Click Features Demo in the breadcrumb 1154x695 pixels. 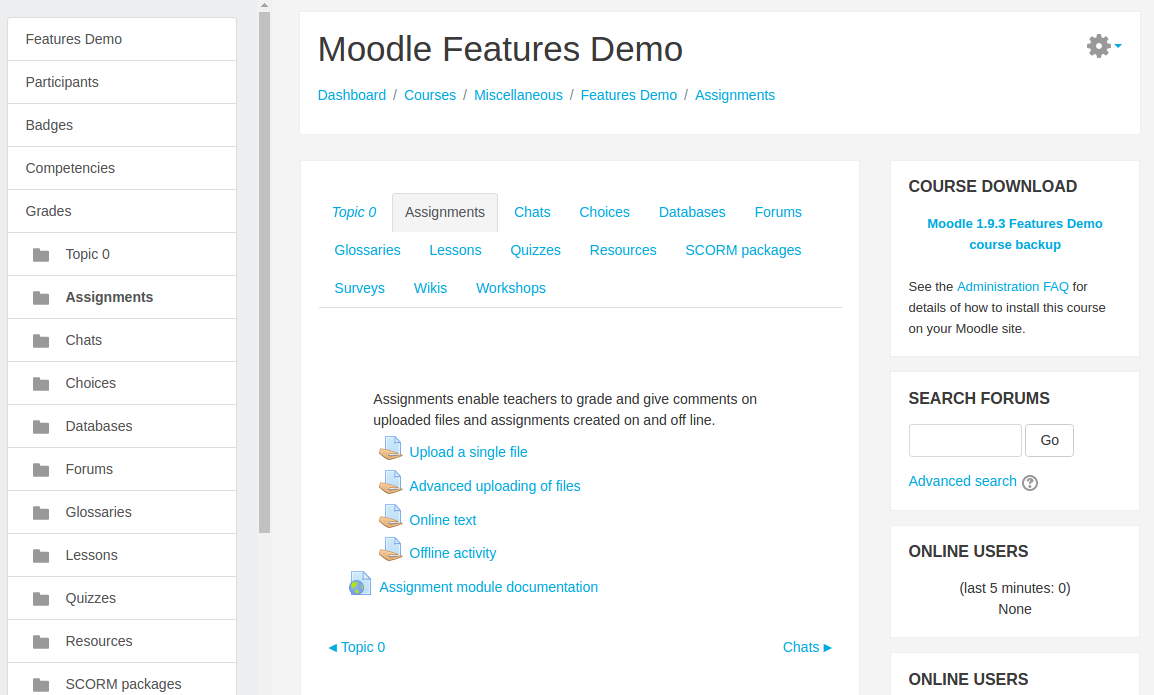629,95
